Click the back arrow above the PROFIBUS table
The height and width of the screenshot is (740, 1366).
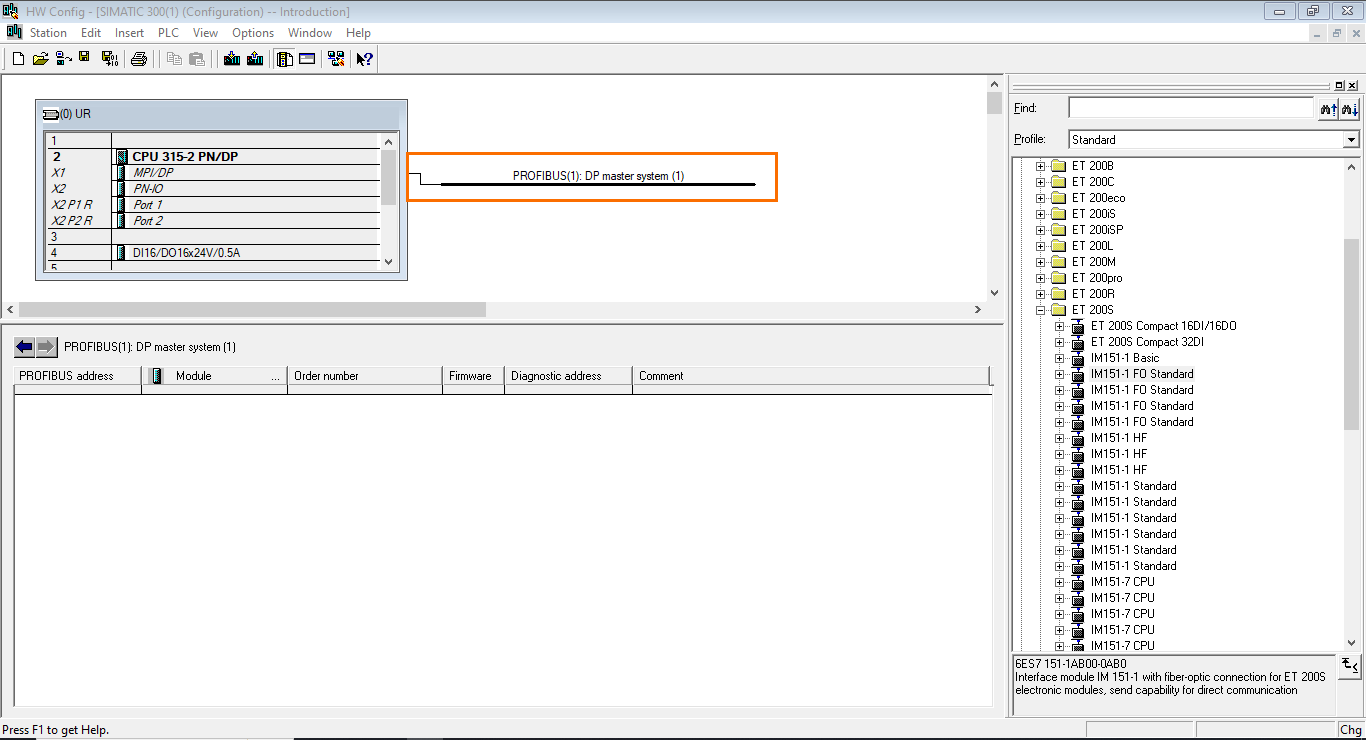(22, 346)
